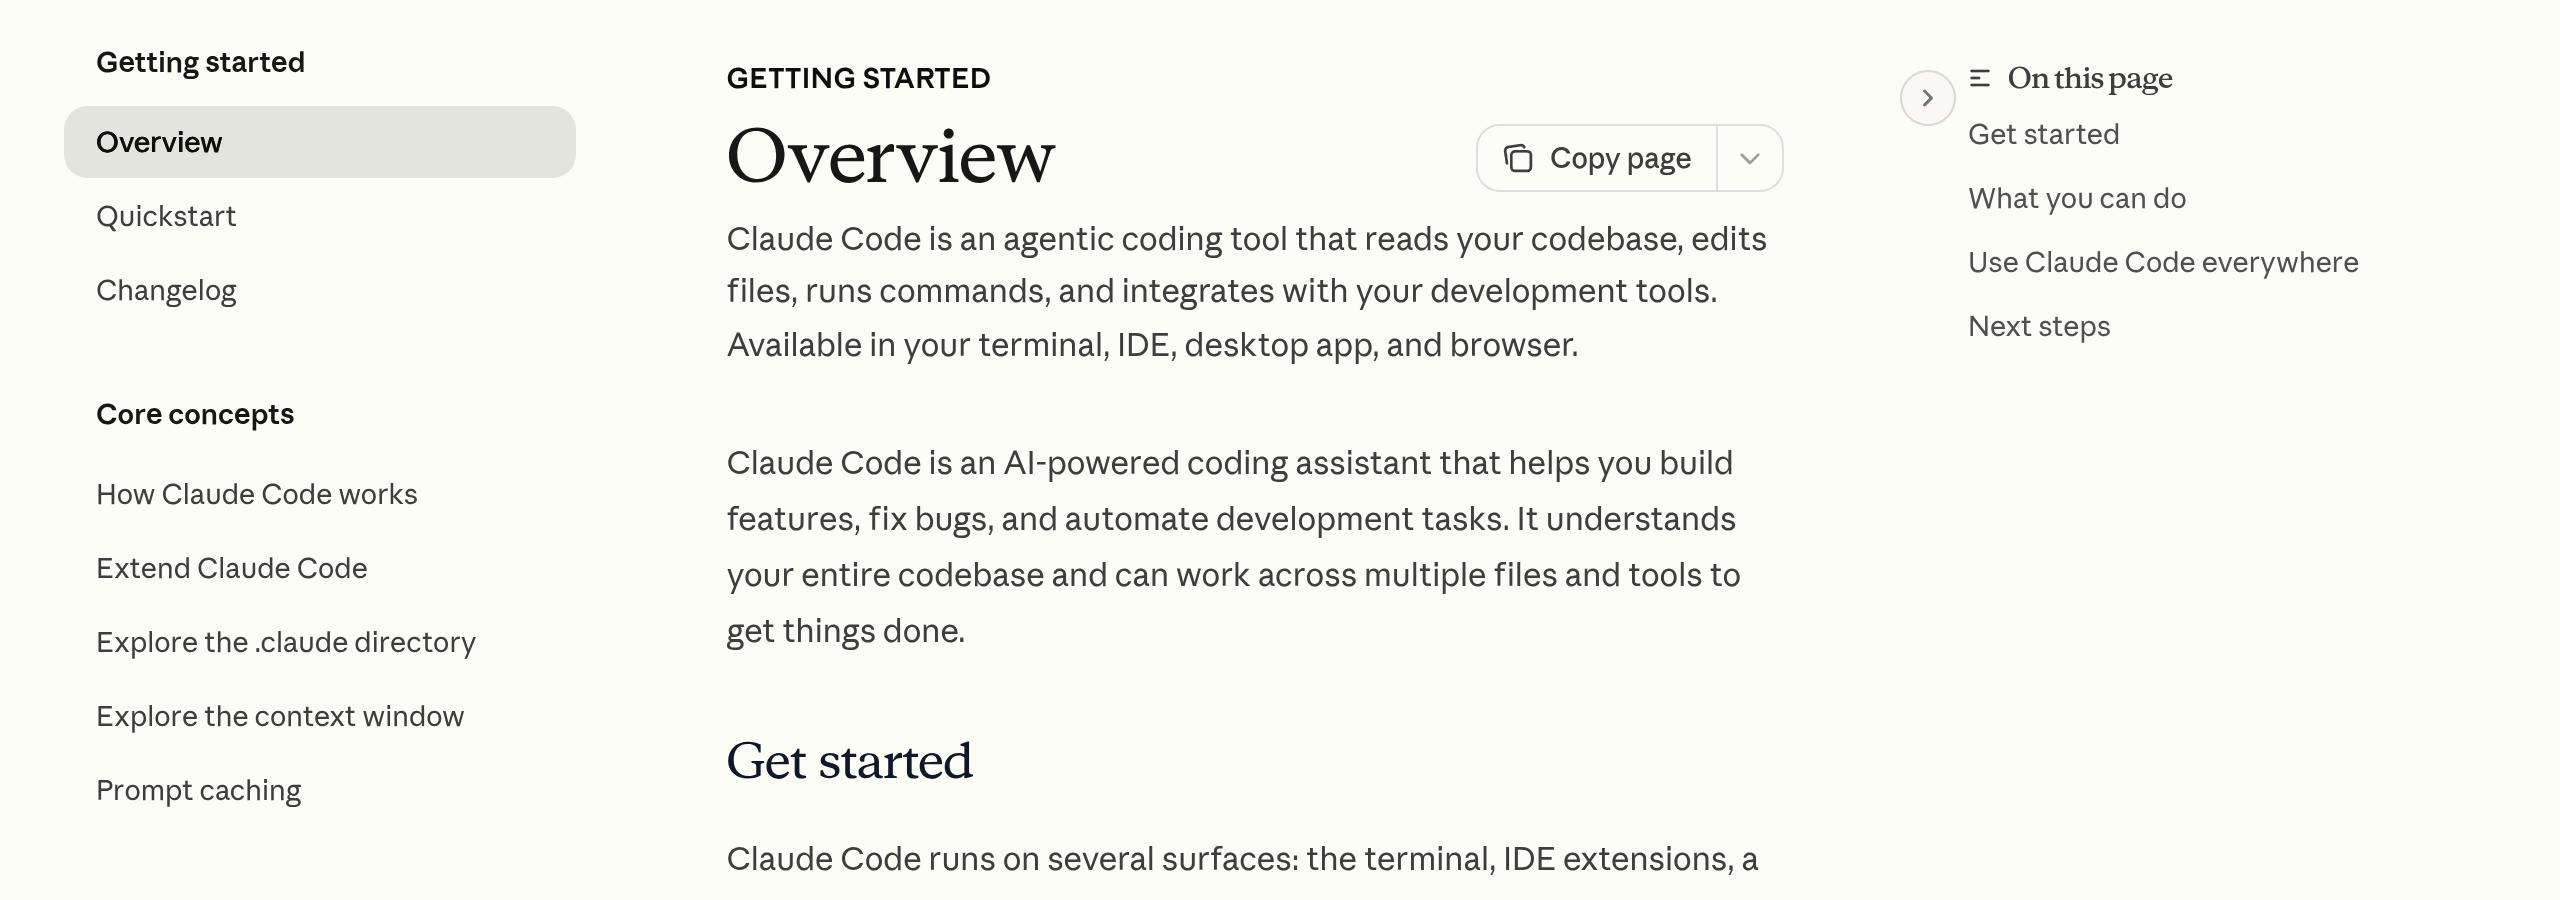Viewport: 2560px width, 900px height.
Task: Open Explore the .claude directory
Action: [x=286, y=642]
